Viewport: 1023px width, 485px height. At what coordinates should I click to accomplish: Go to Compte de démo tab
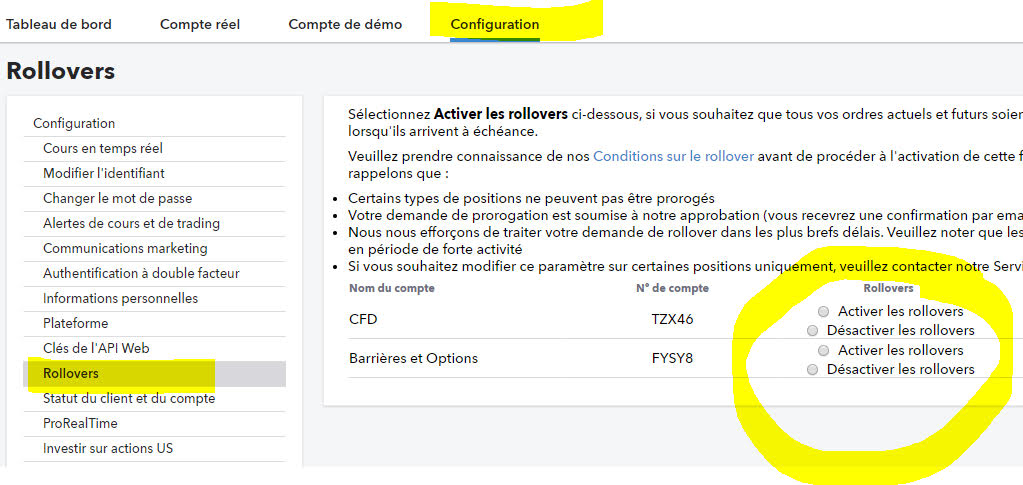345,24
